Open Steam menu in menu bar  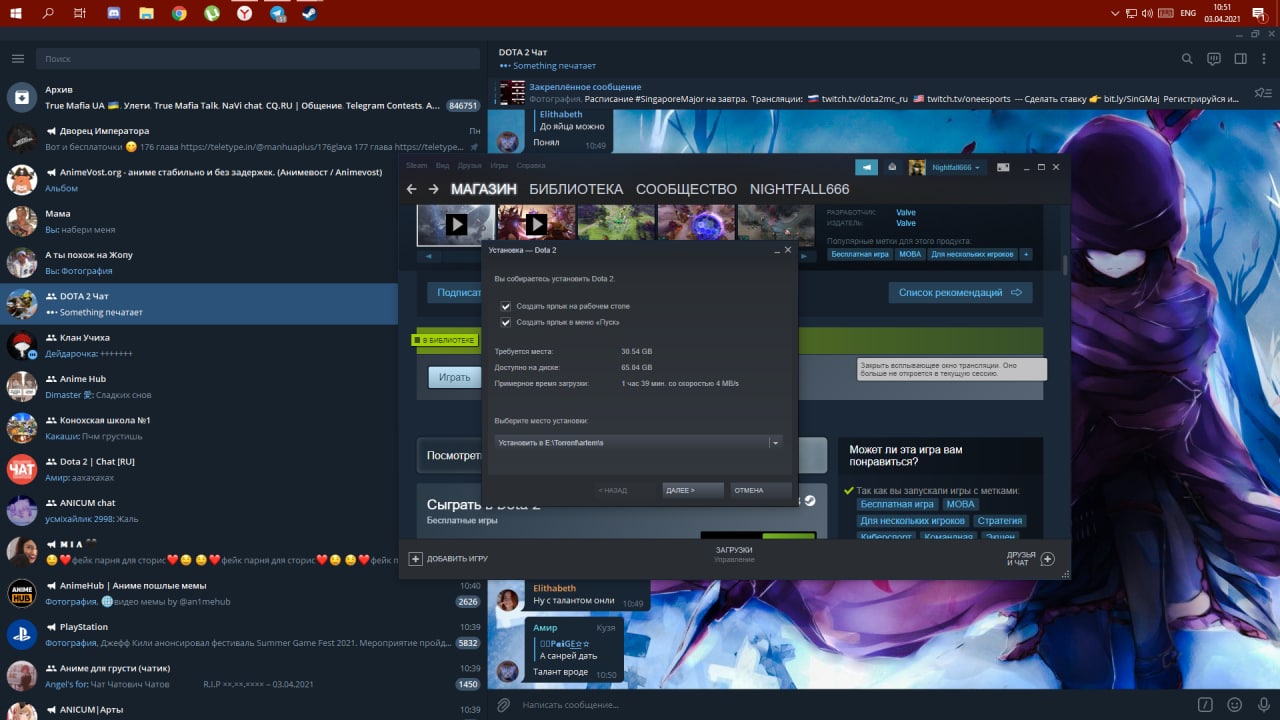(416, 165)
